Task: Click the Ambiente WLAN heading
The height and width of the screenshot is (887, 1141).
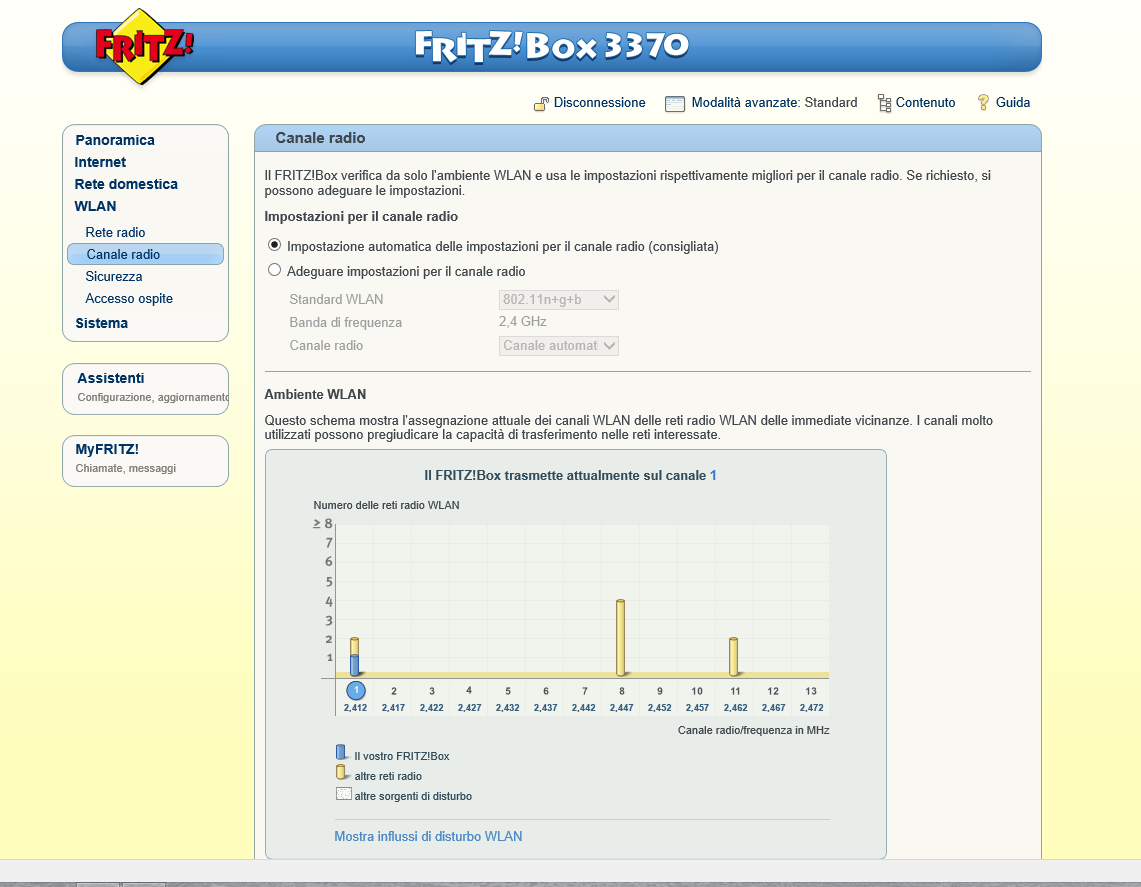Action: coord(315,394)
